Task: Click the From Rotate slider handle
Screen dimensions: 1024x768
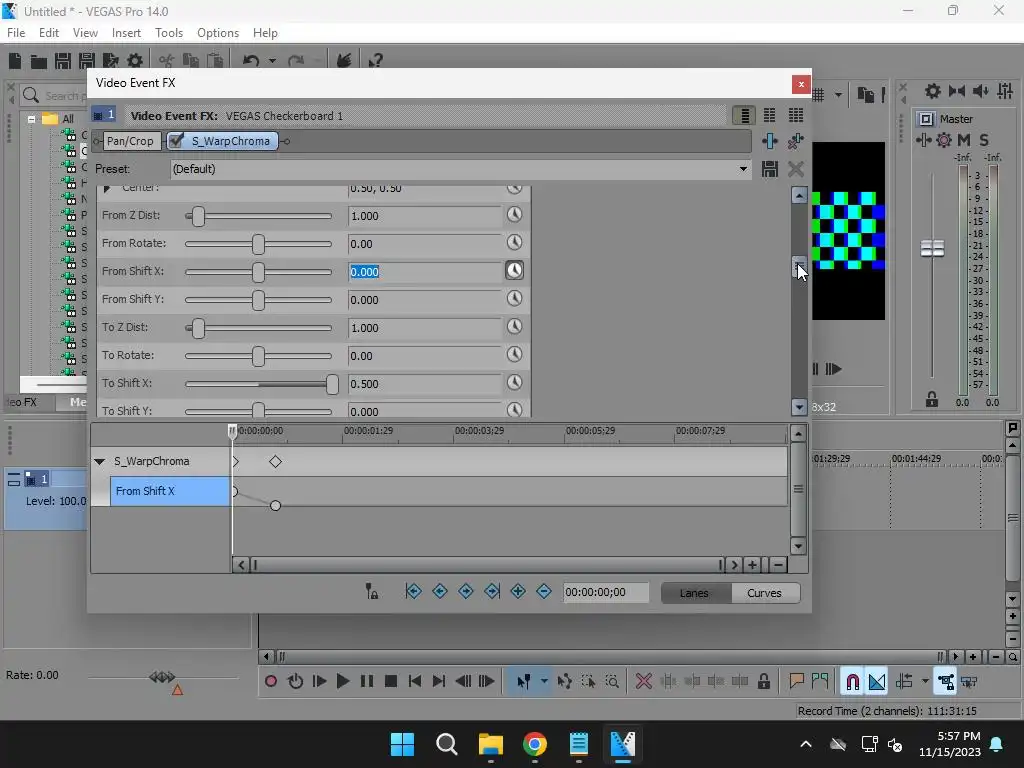Action: click(x=259, y=244)
